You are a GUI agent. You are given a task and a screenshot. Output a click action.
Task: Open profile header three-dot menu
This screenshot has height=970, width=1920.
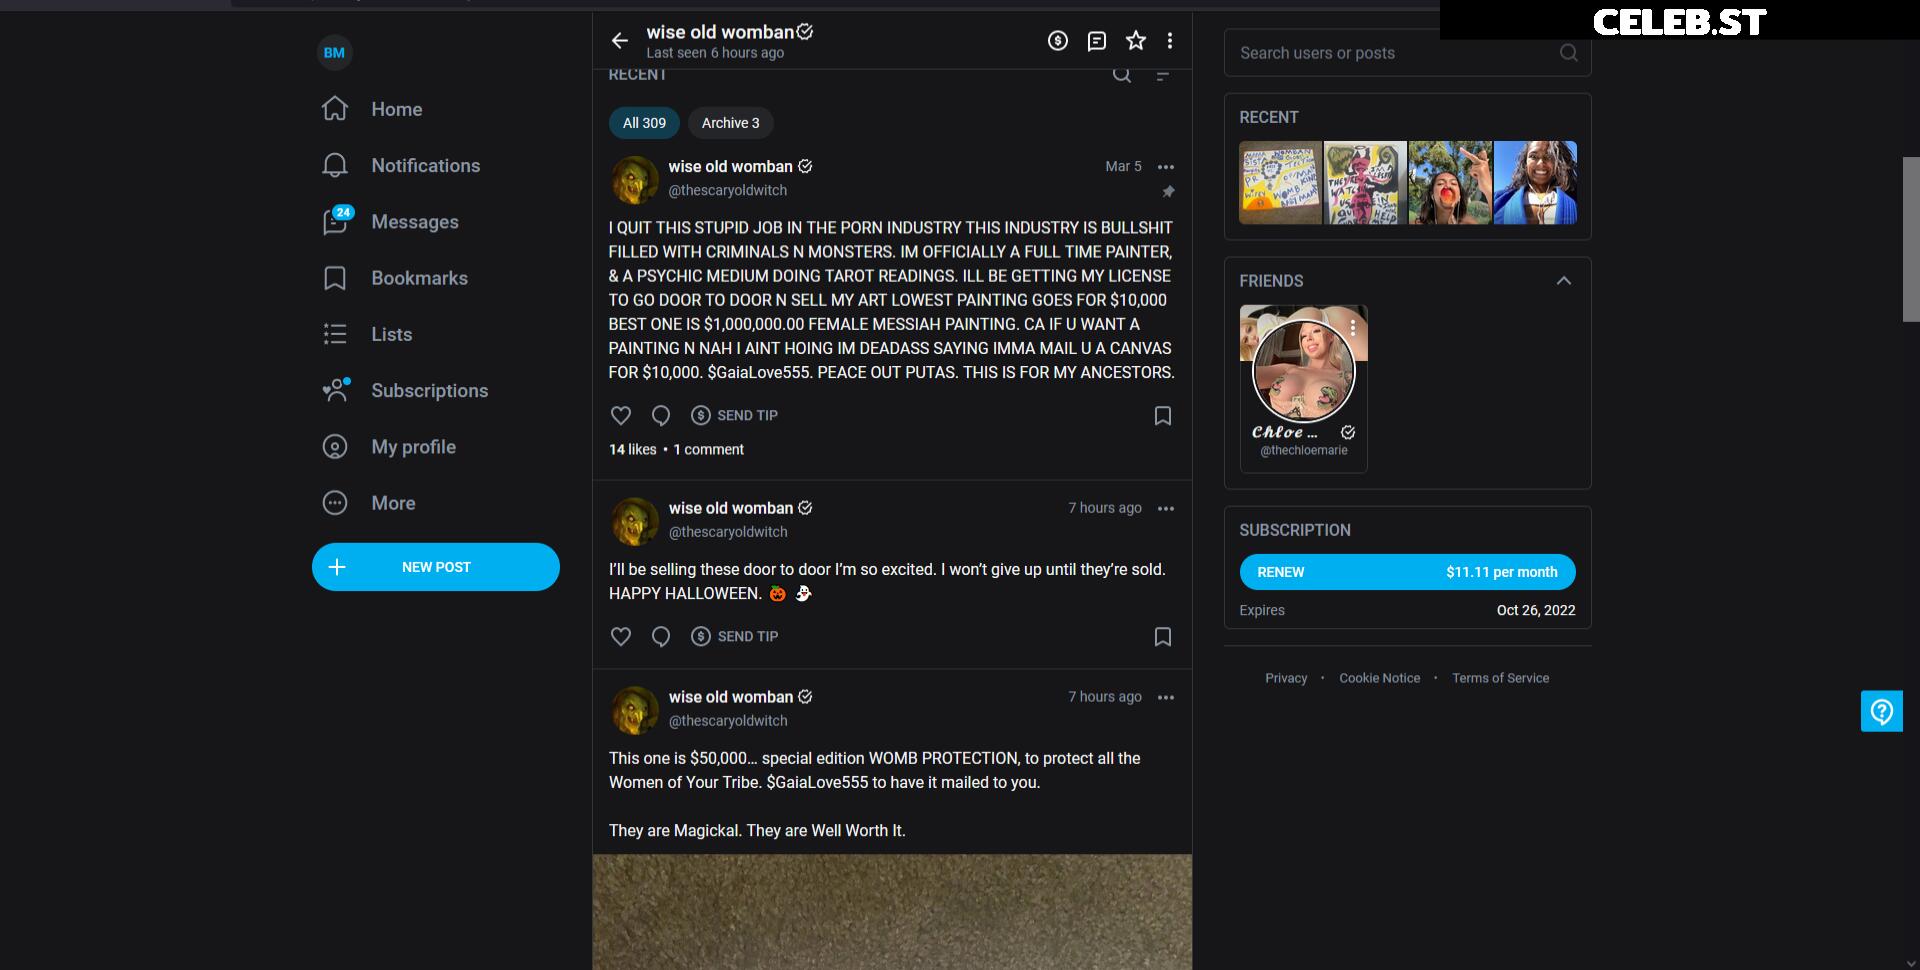click(1170, 41)
